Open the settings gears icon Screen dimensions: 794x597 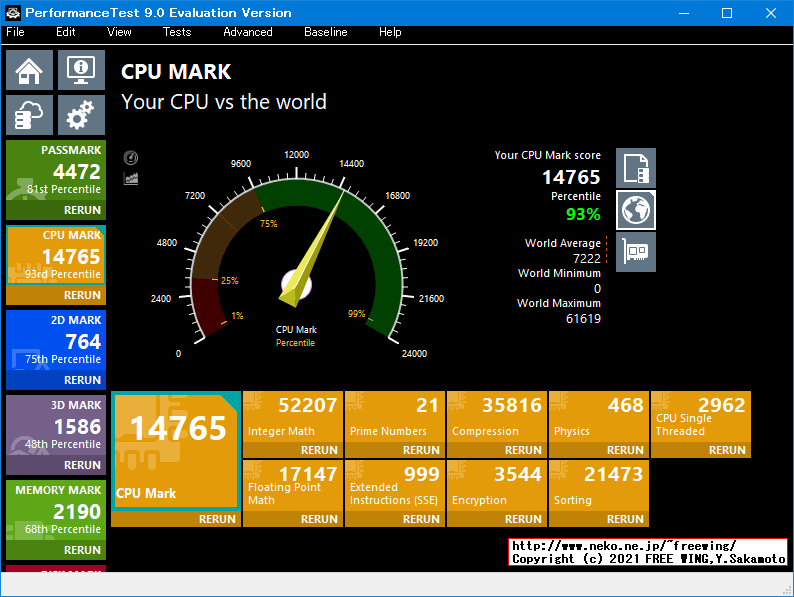point(81,116)
